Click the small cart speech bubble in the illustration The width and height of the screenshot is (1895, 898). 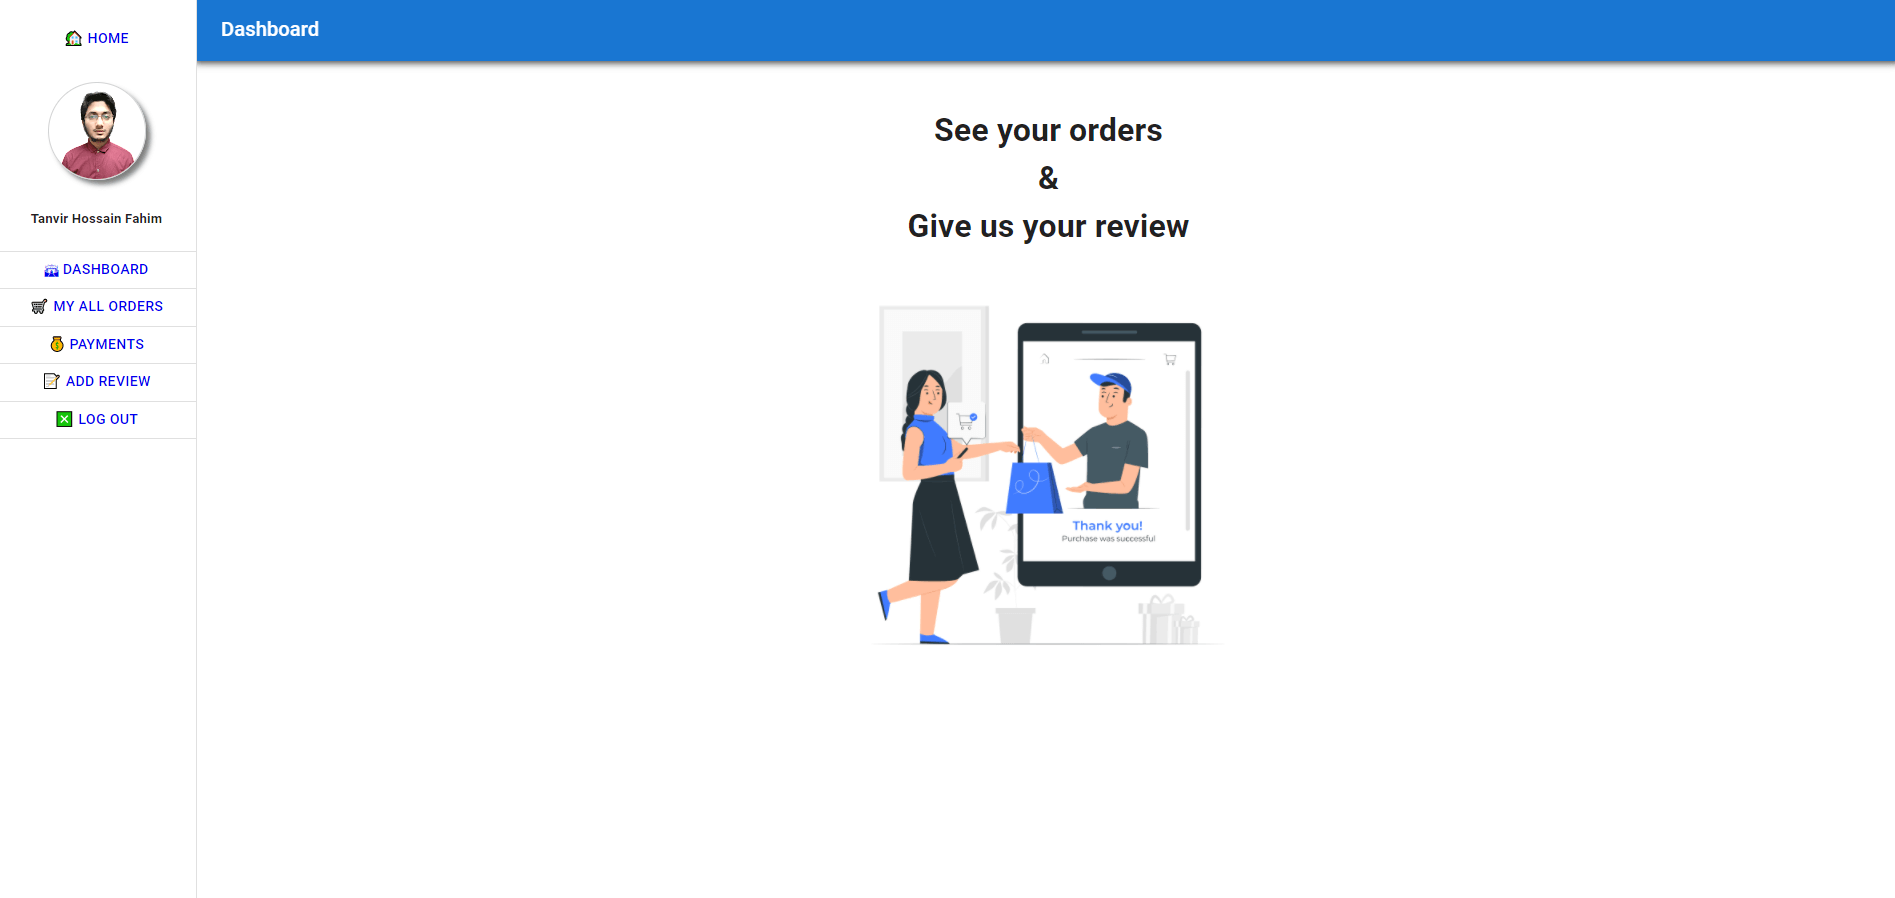pyautogui.click(x=966, y=421)
